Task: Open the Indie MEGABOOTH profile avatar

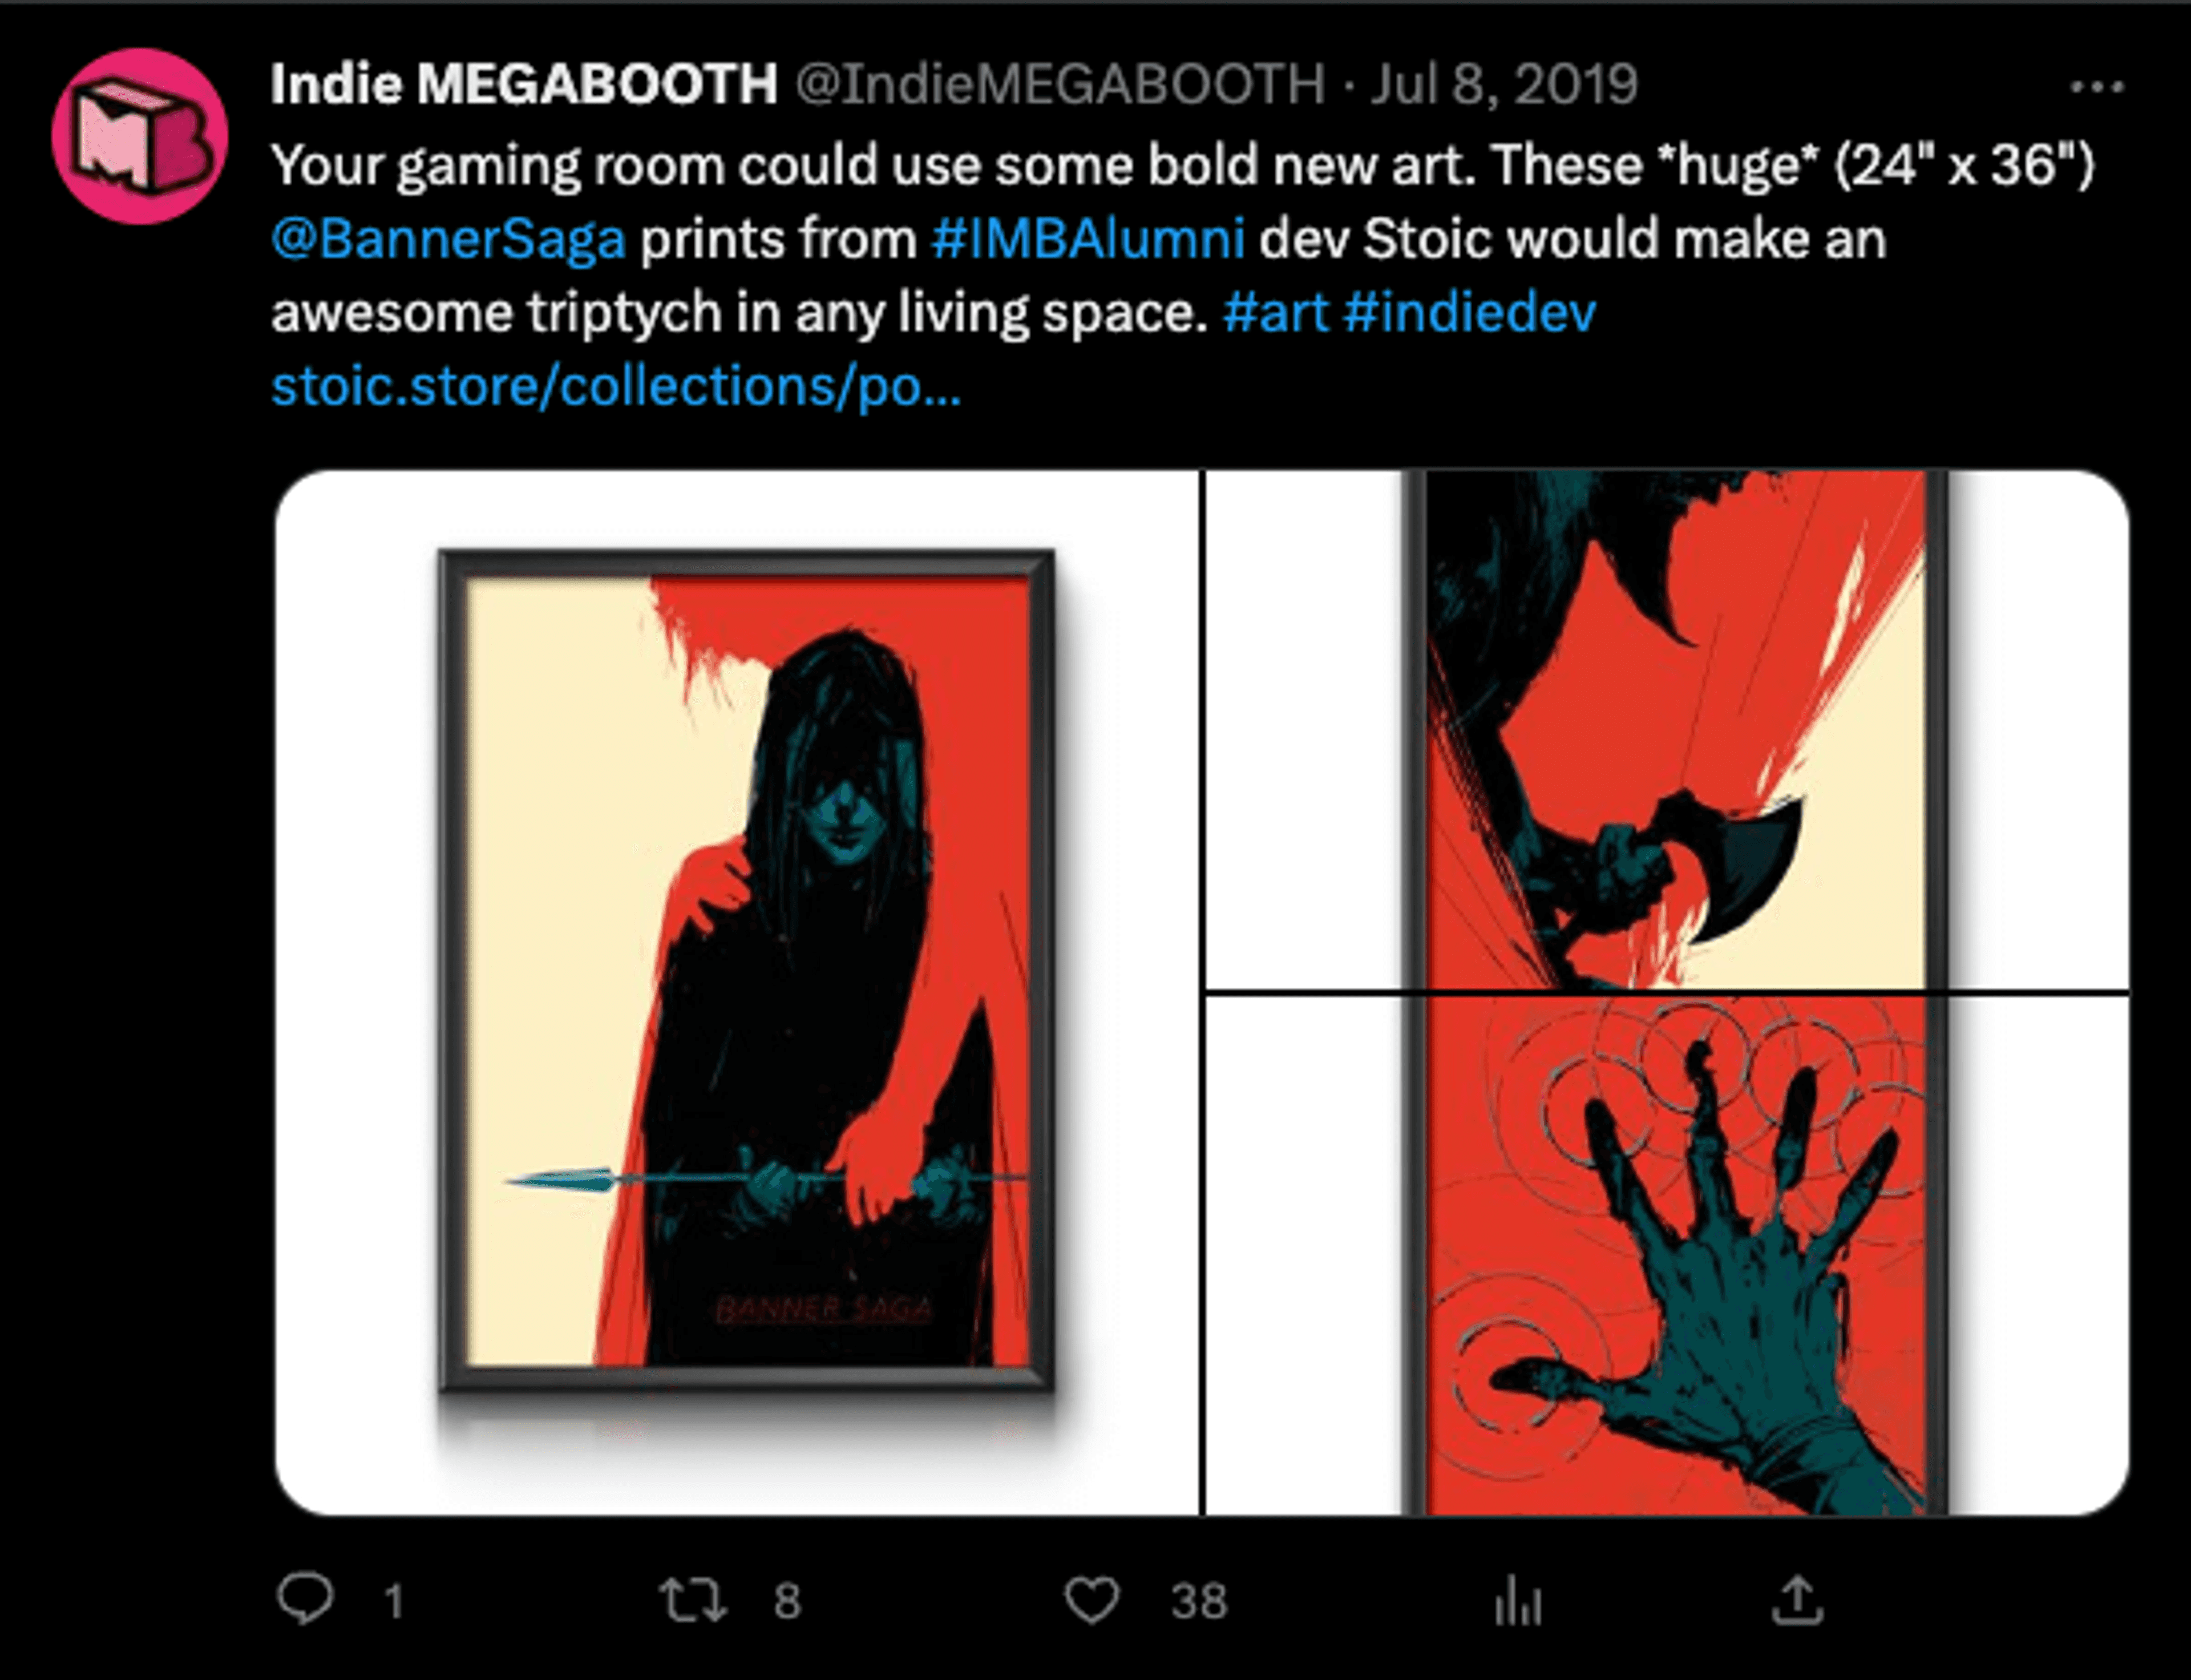Action: (x=139, y=135)
